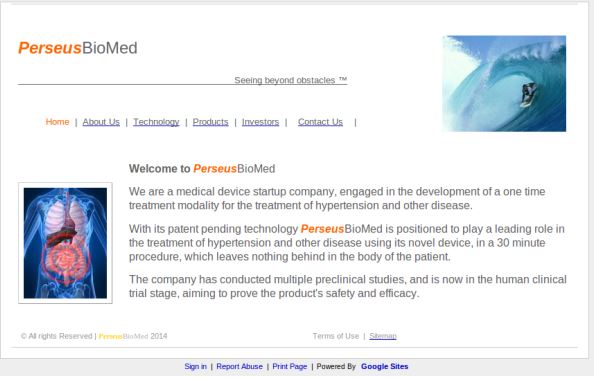Open the Google Sites link
The image size is (594, 378).
tap(385, 366)
